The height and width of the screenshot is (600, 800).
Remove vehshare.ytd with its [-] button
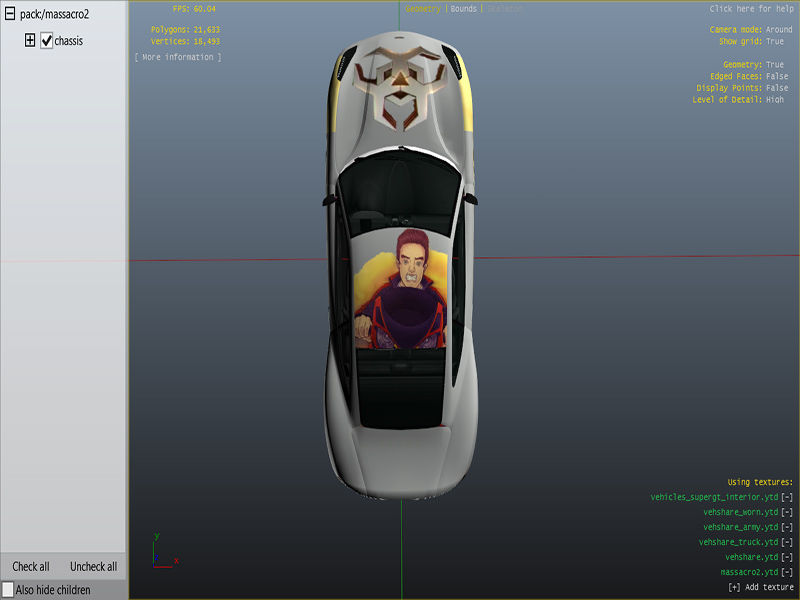point(787,557)
